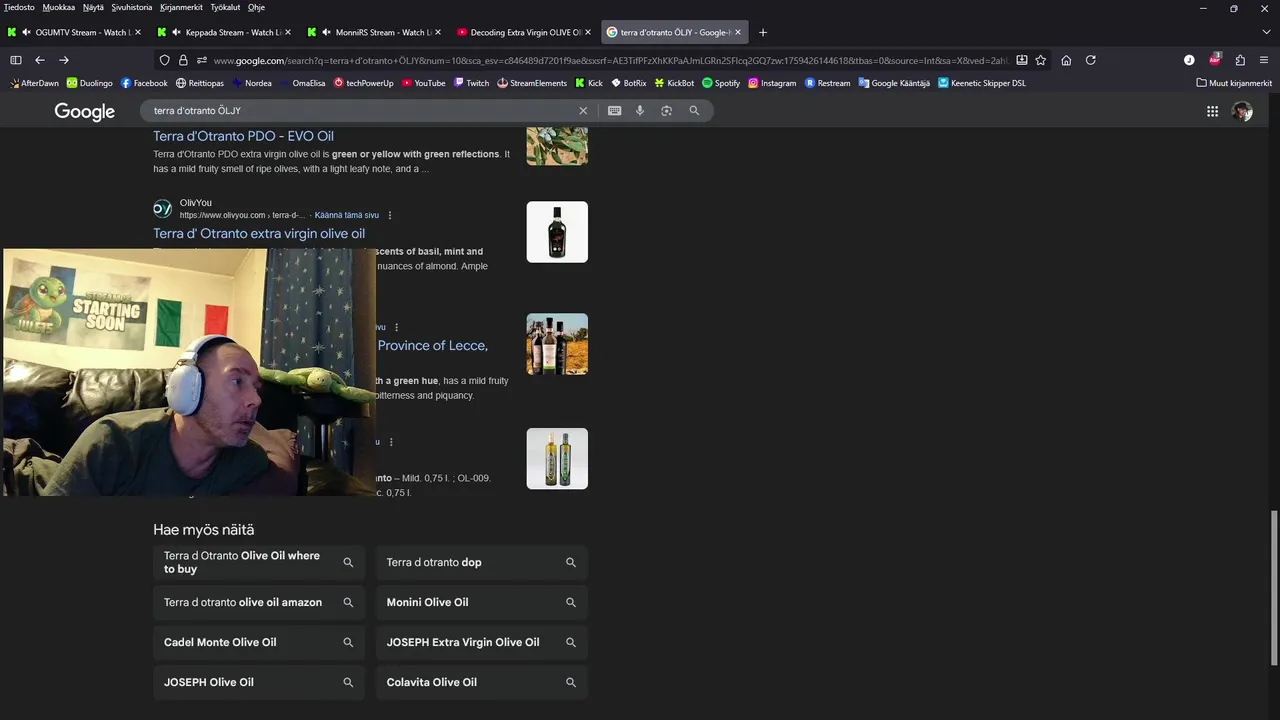Go forward one page

(64, 60)
